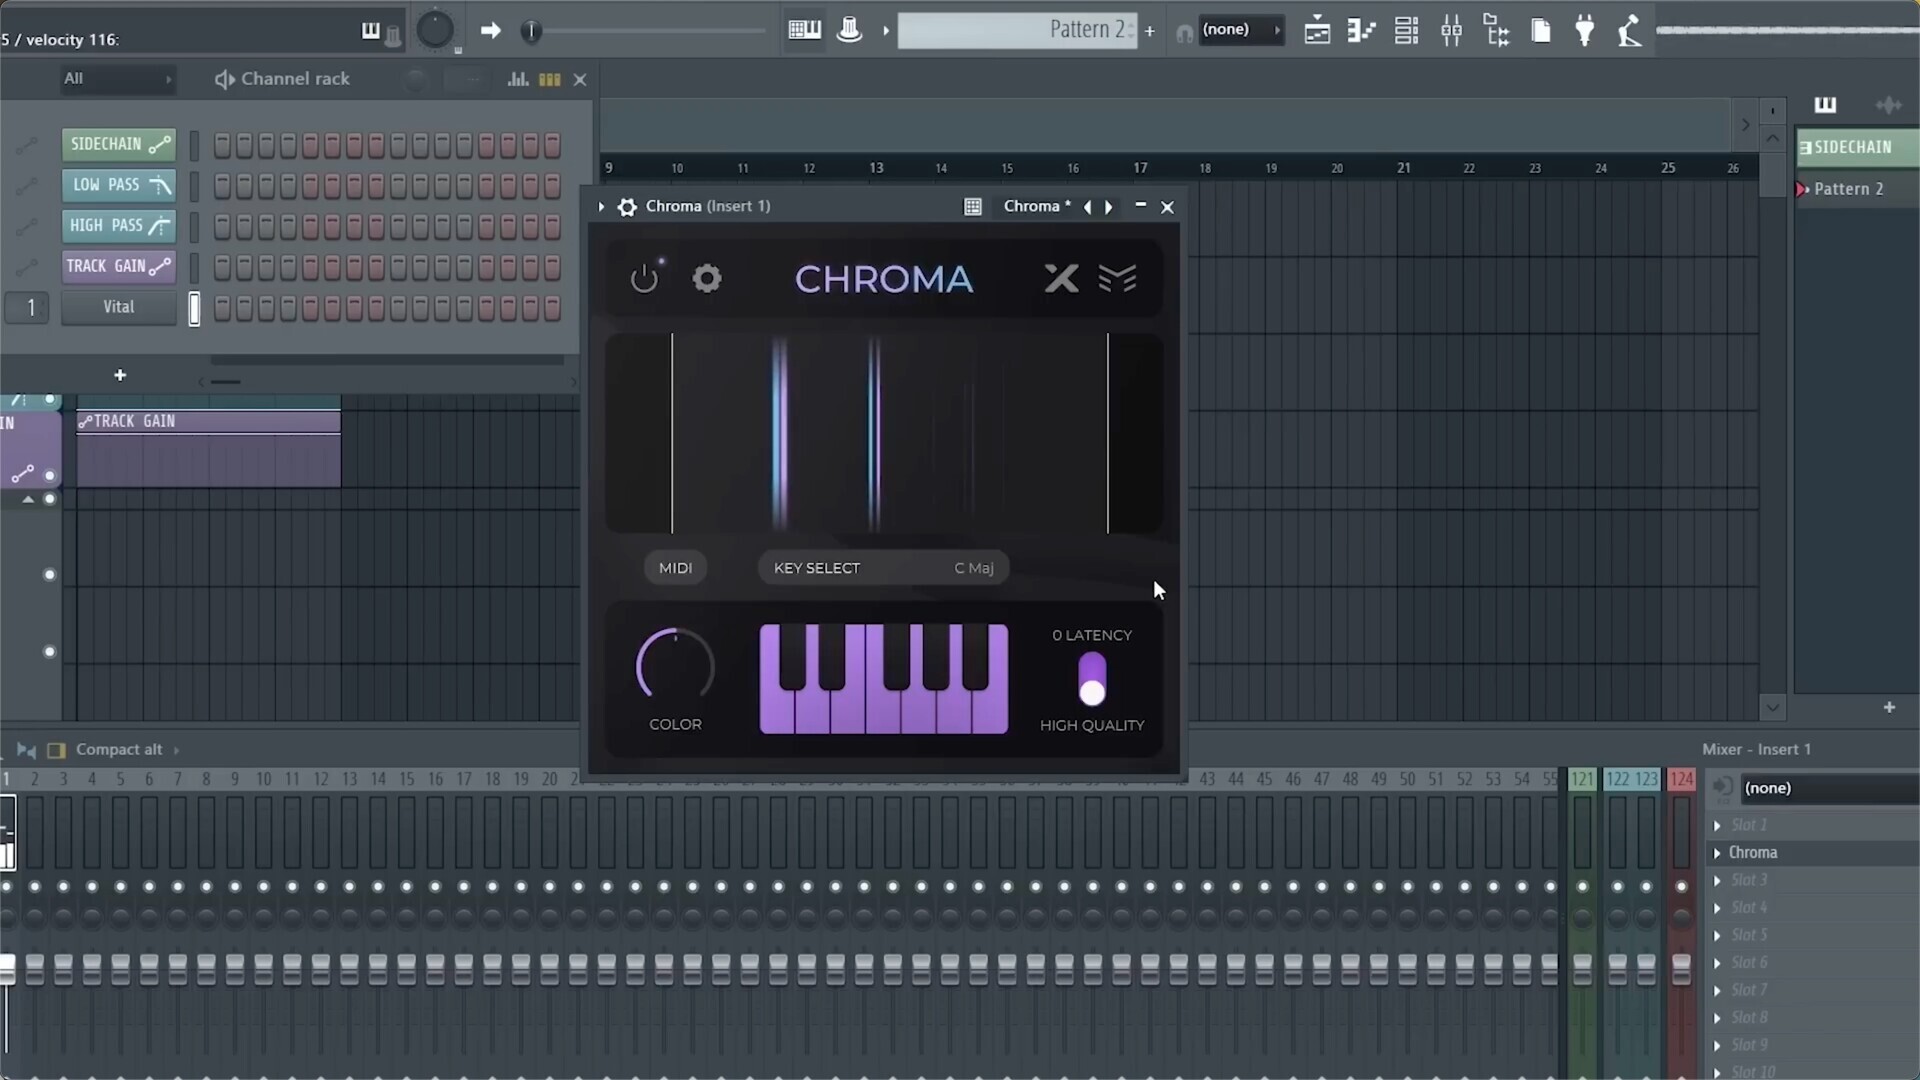Select the SIDECHAIN channel button
The image size is (1920, 1080).
119,145
